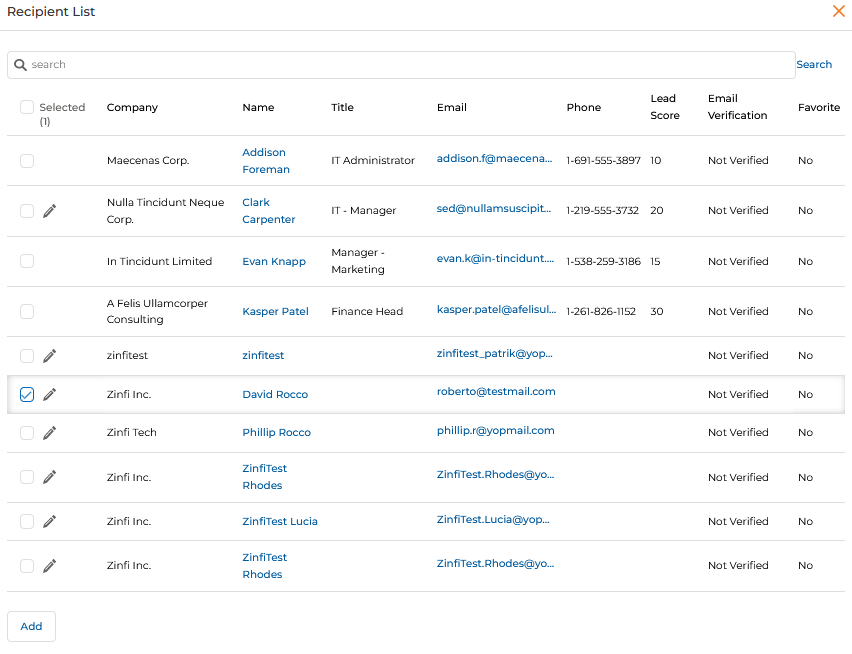852x654 pixels.
Task: Click the Finance Head title cell
Action: click(367, 311)
